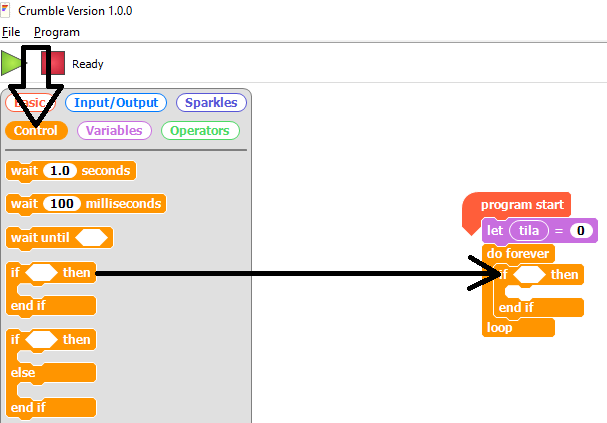Click the program start block on canvas
The height and width of the screenshot is (423, 607).
point(522,205)
